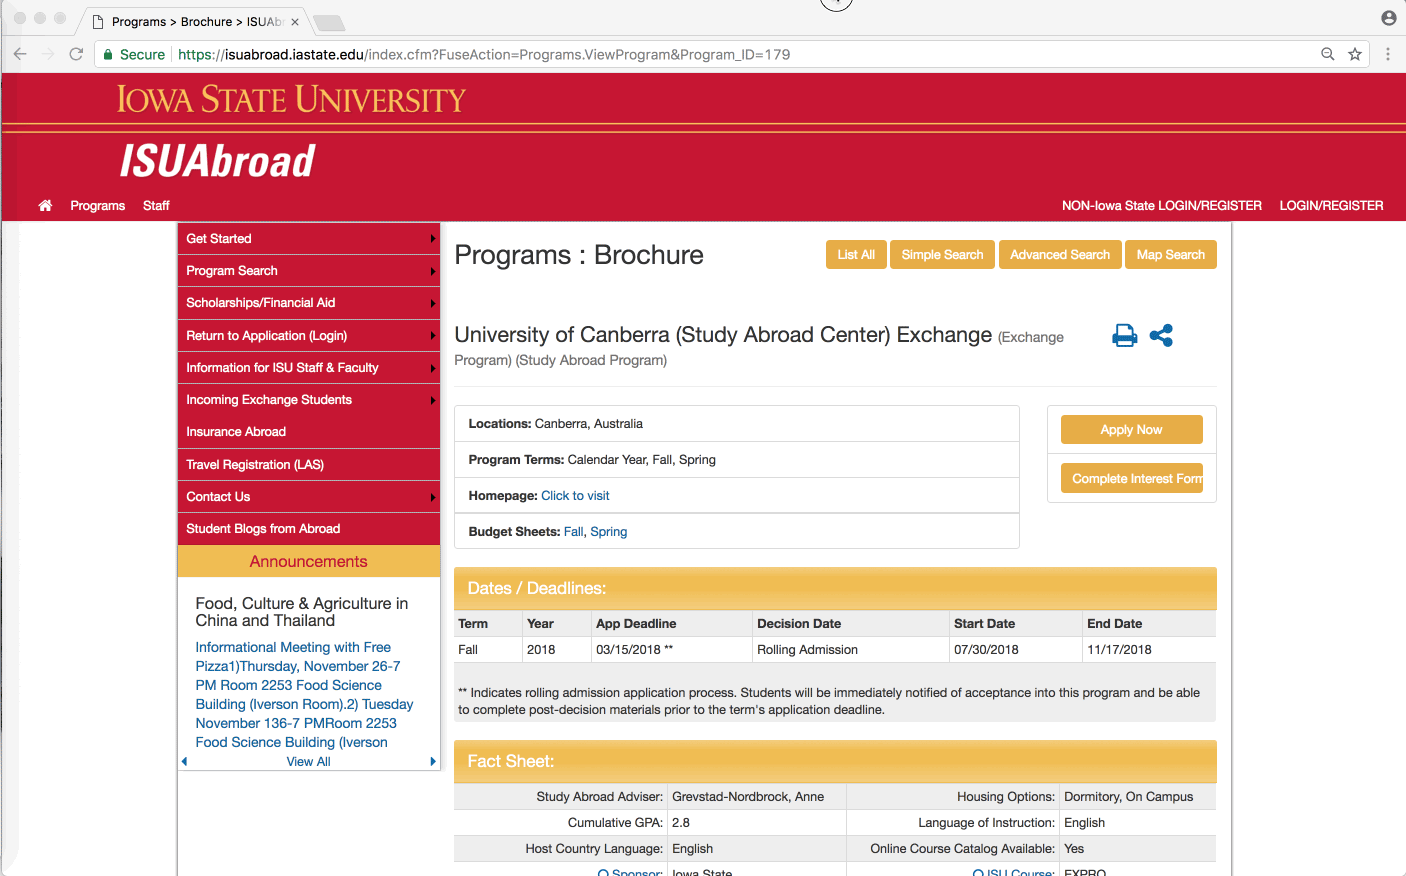Screen dimensions: 1406x876
Task: Go back to the previous page
Action: [x=20, y=54]
